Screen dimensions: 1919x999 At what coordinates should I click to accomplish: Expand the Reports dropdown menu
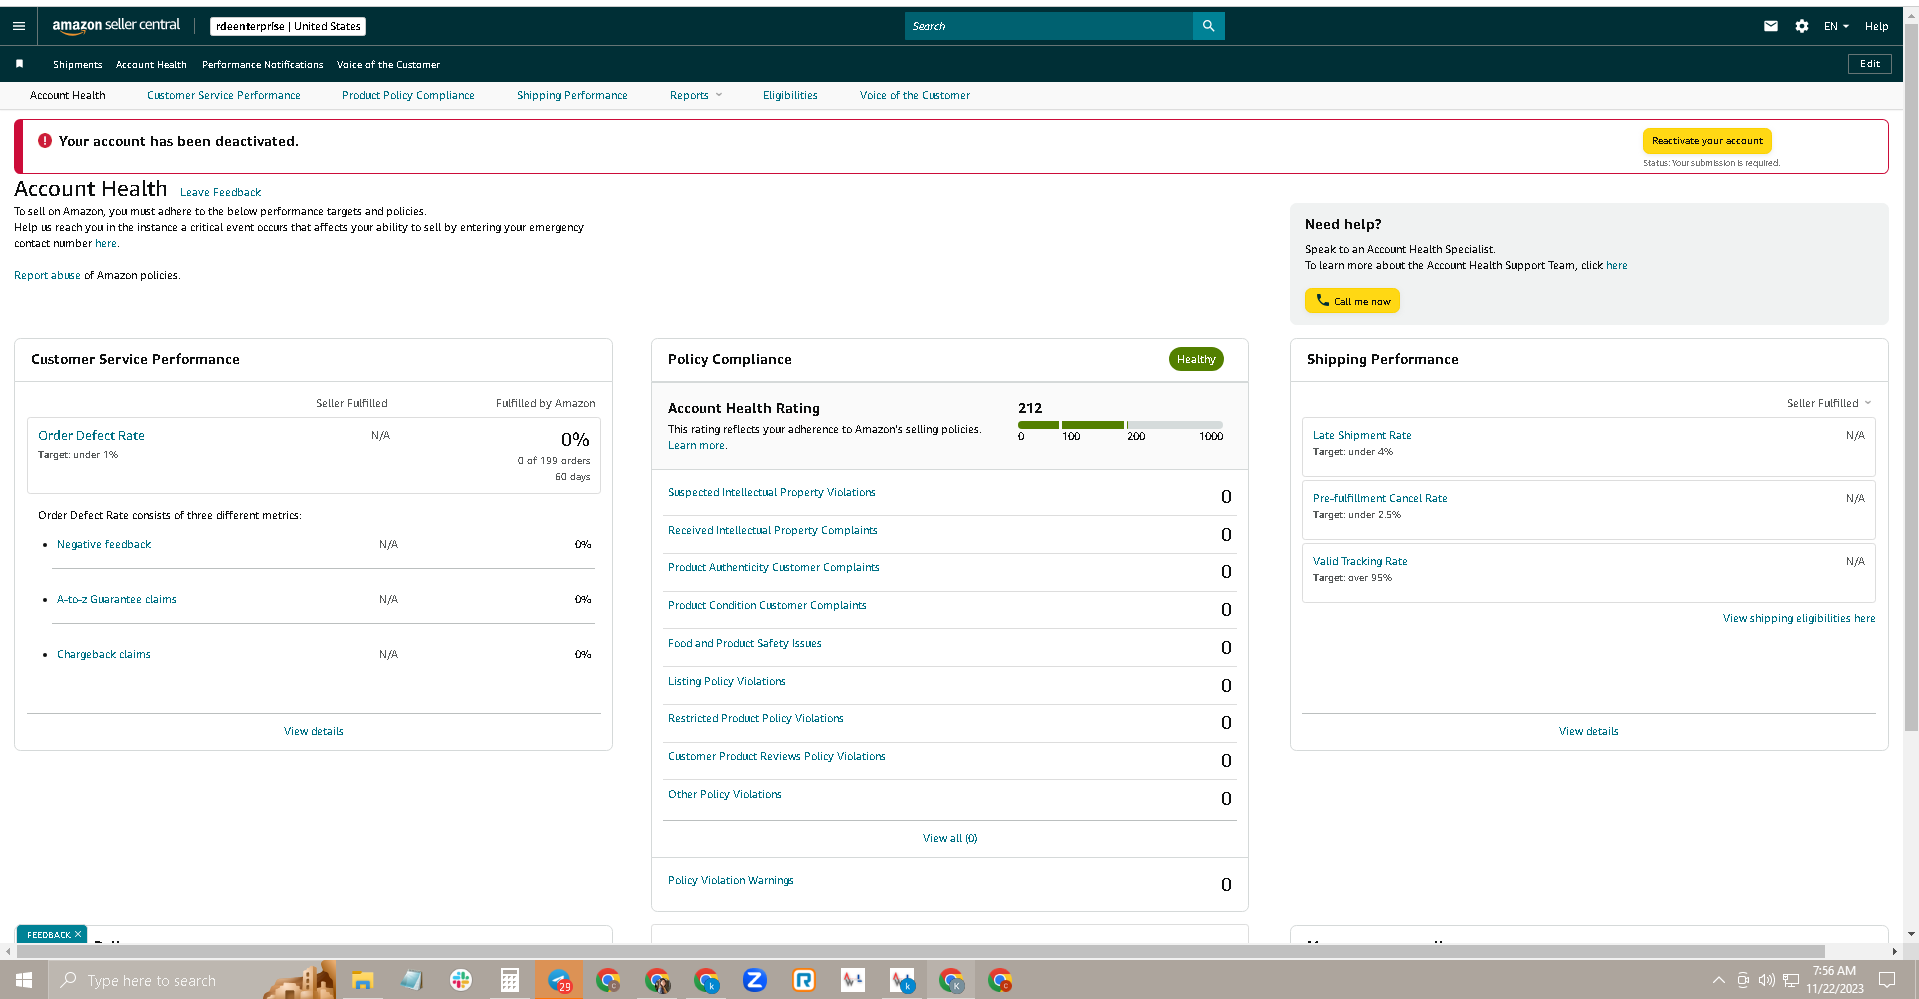pyautogui.click(x=696, y=95)
